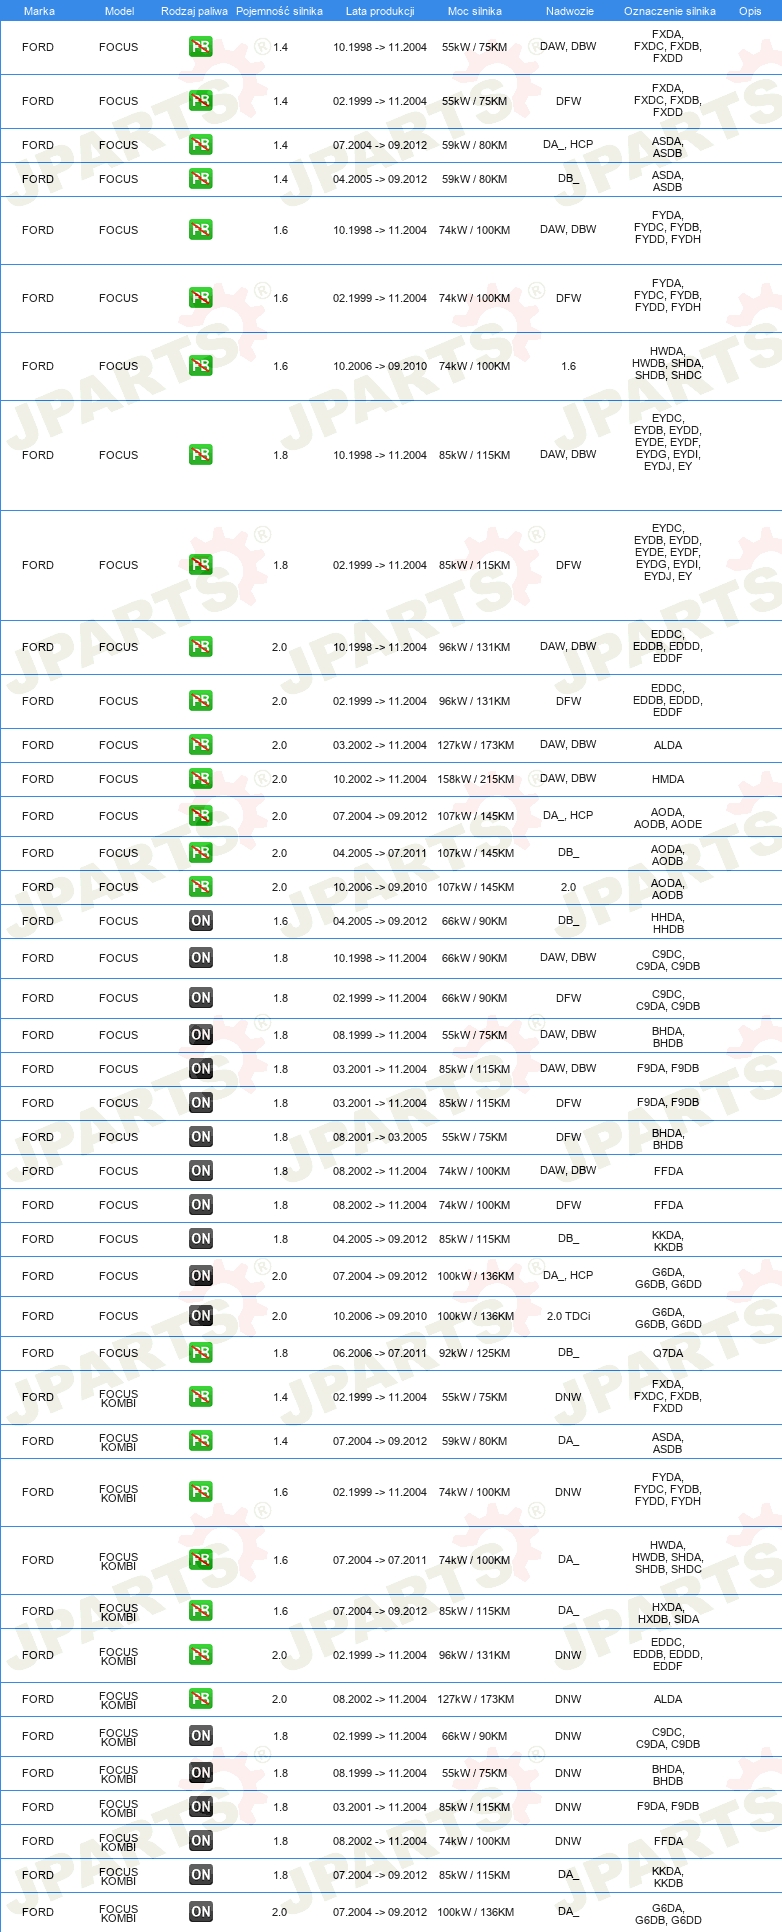The image size is (782, 1932).
Task: Click the Model column header
Action: [119, 11]
